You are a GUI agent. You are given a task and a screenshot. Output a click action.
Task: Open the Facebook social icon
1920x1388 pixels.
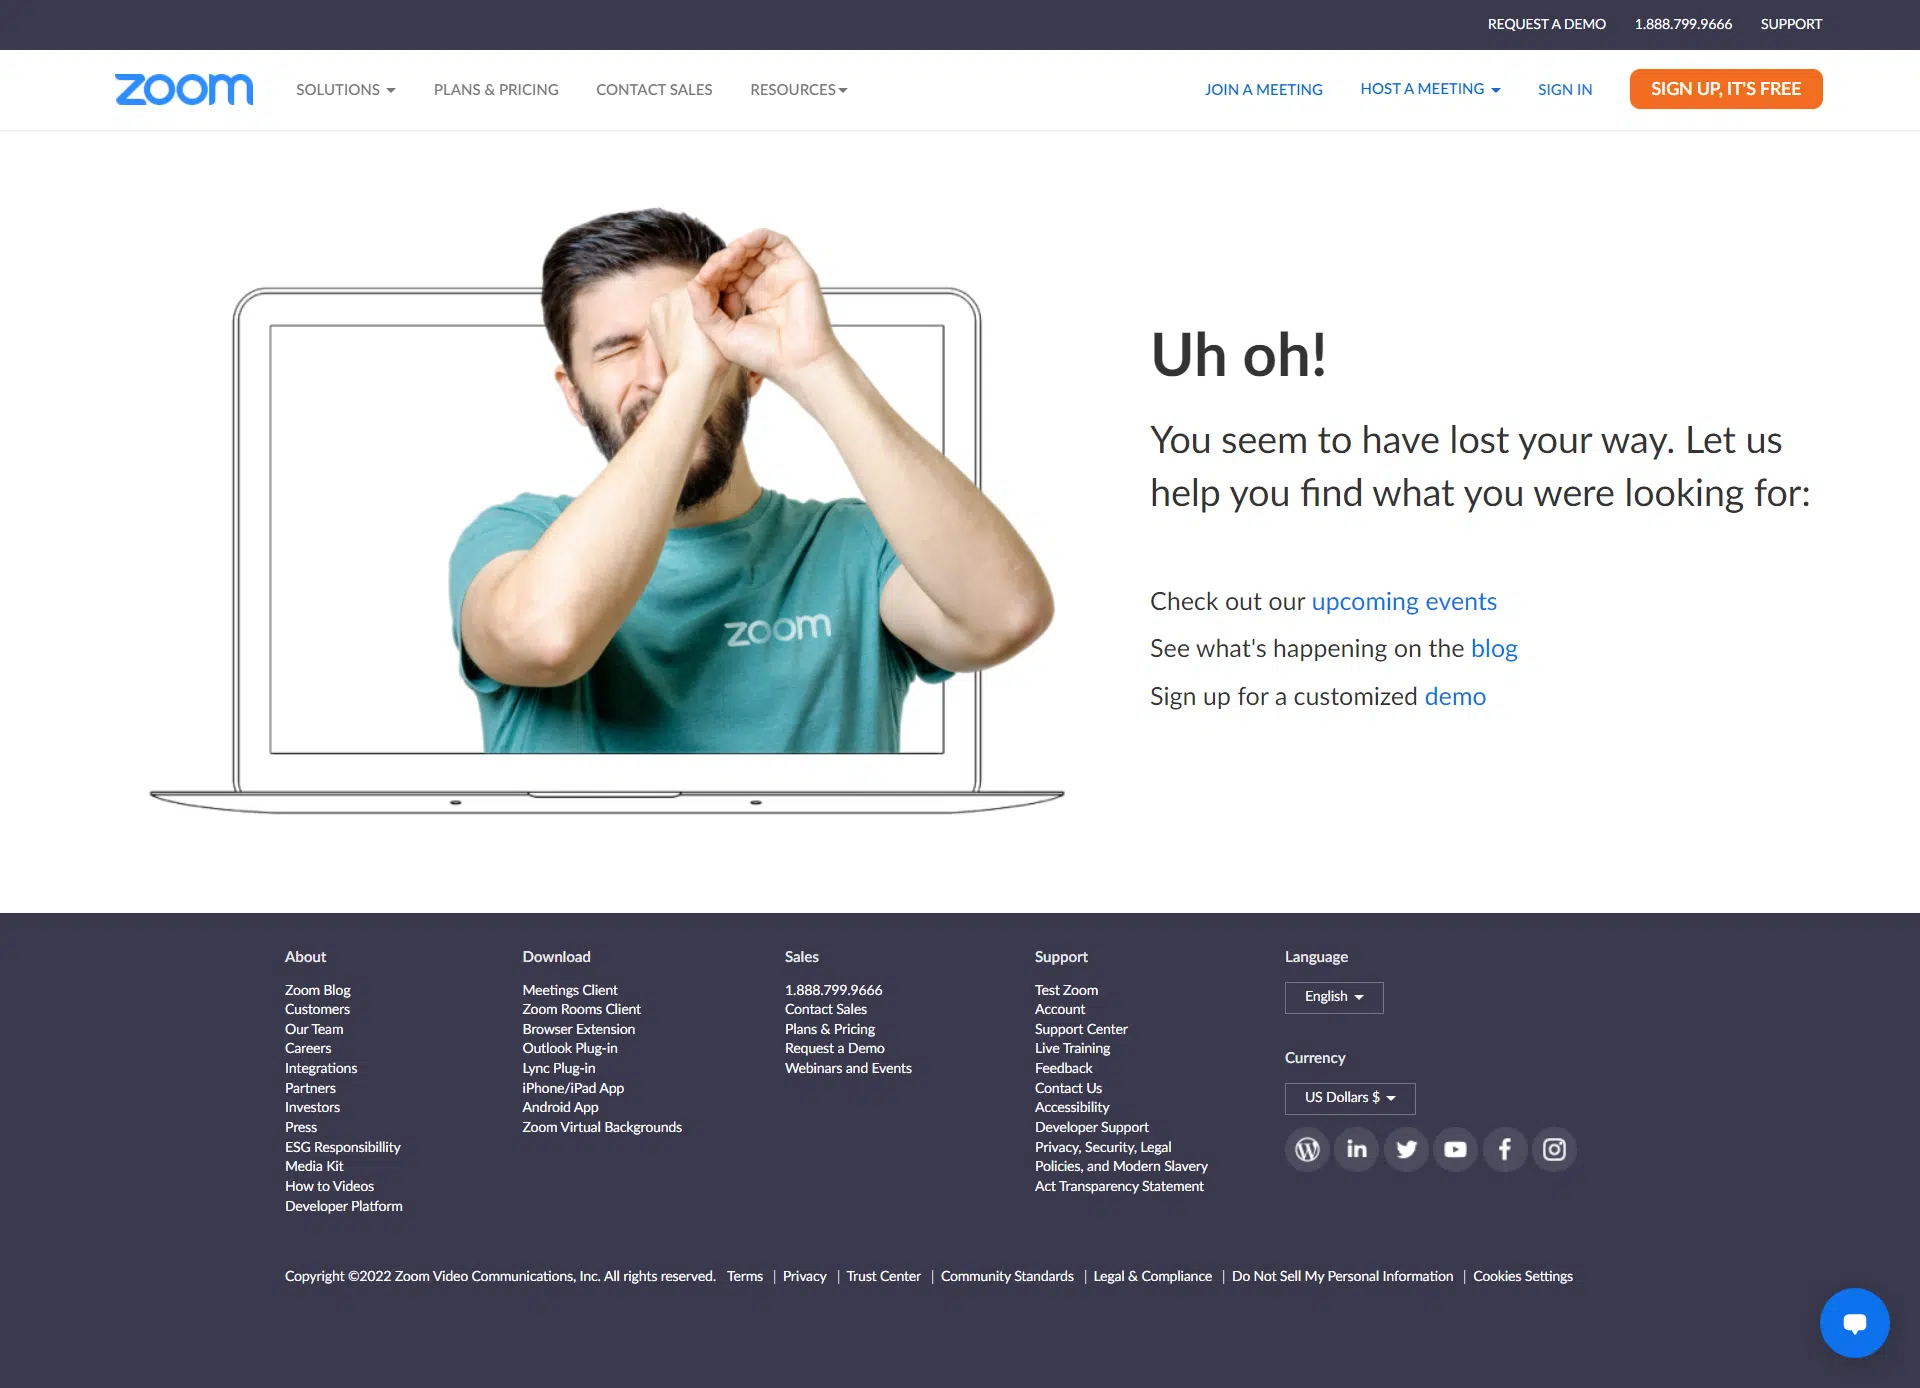(1505, 1149)
